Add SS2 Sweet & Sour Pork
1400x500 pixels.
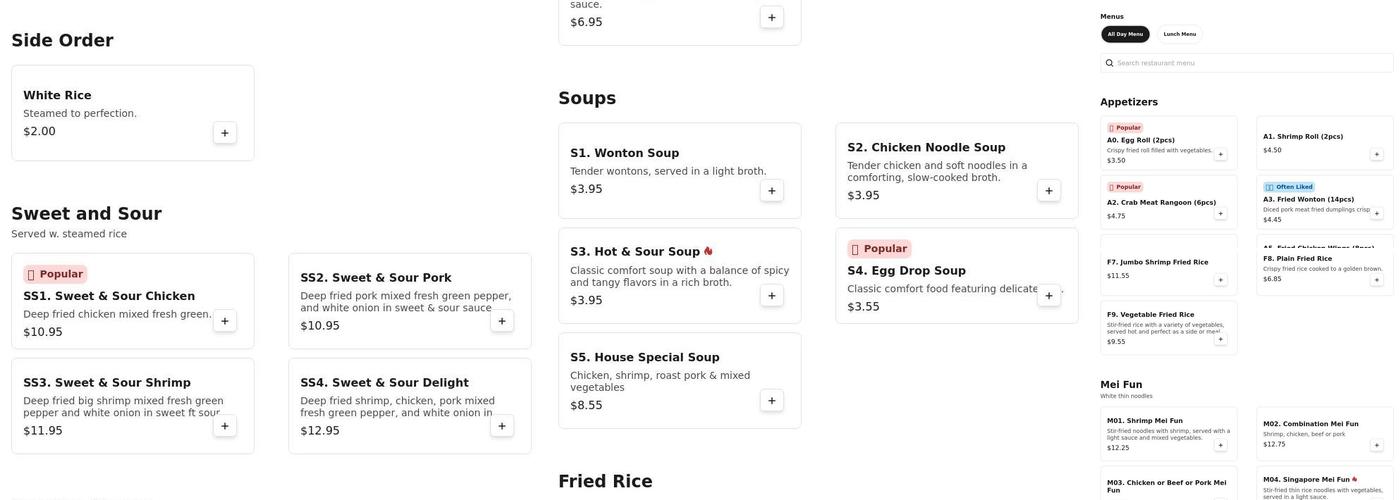tap(502, 321)
